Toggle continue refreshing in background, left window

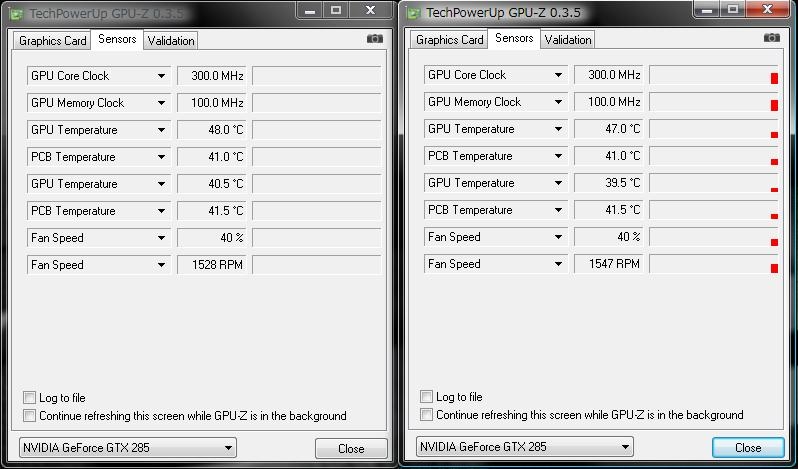coord(30,416)
